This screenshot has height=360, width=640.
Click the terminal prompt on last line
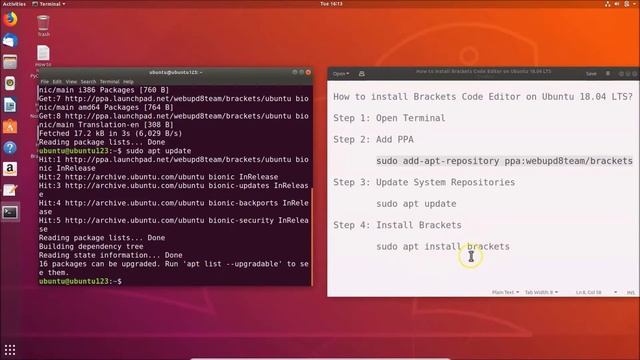80,281
